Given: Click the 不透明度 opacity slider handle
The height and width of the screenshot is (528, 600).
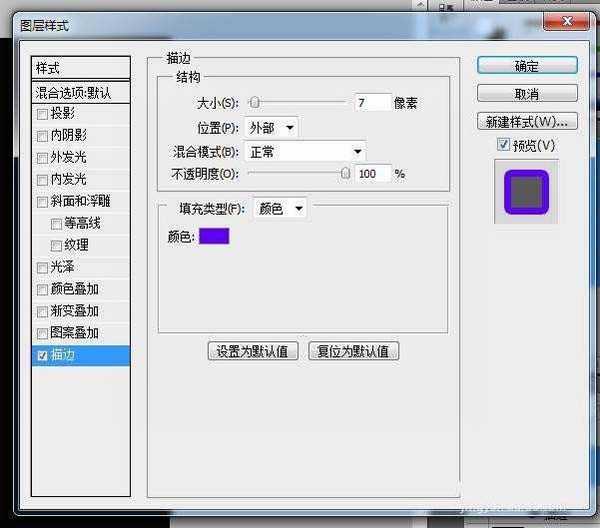Looking at the screenshot, I should (x=345, y=173).
